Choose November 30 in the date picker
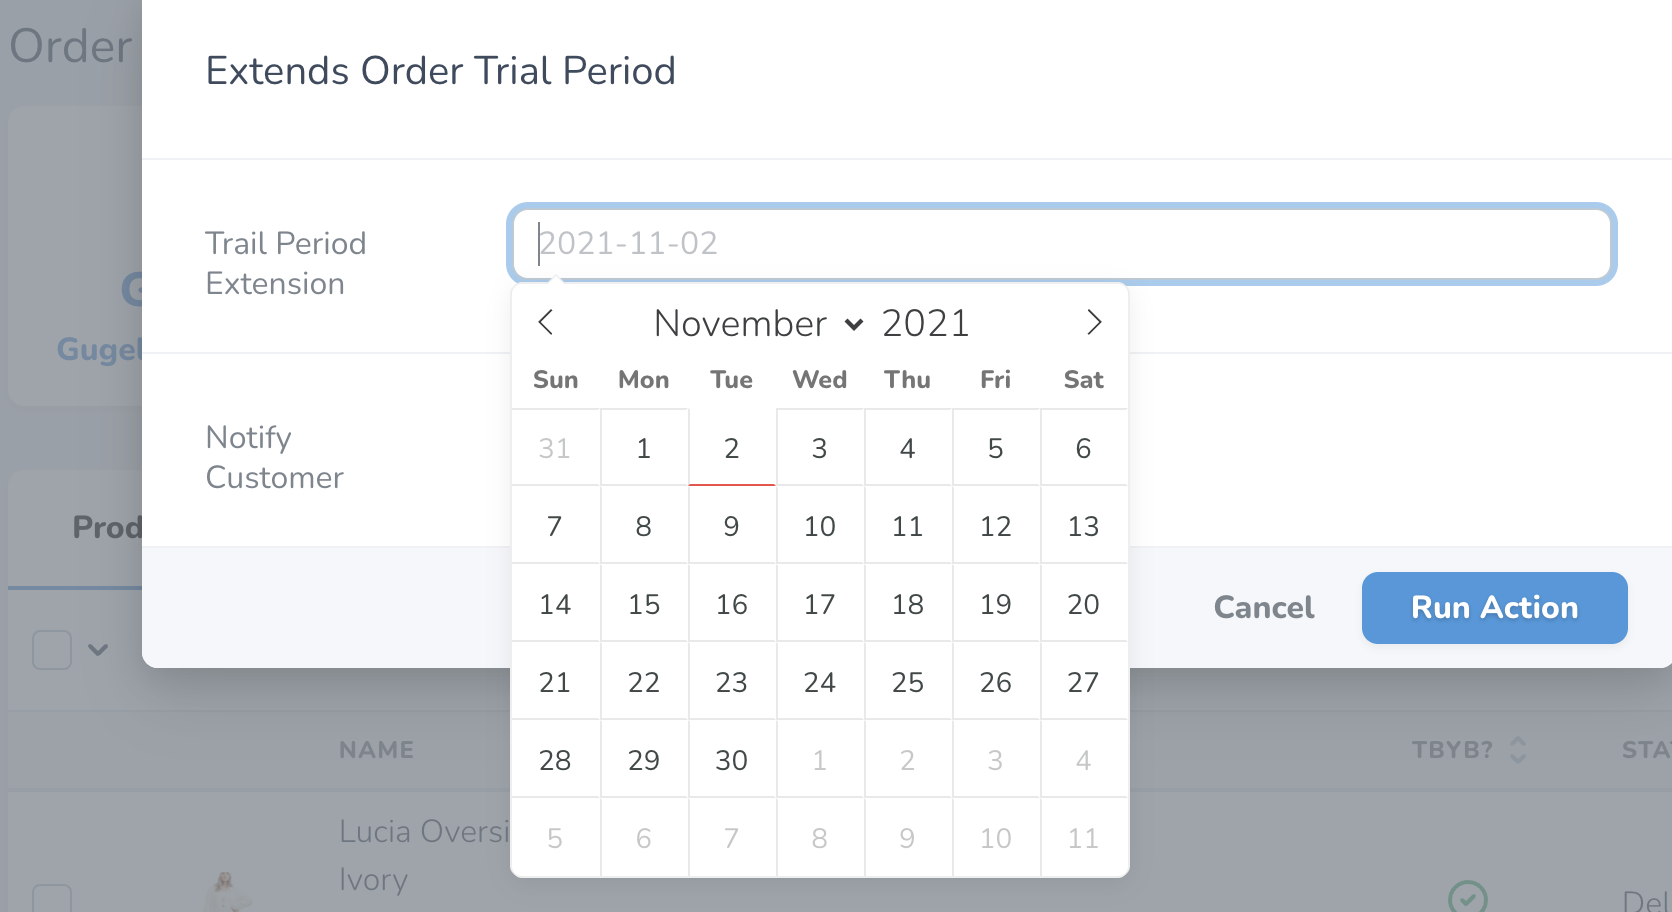 (732, 760)
